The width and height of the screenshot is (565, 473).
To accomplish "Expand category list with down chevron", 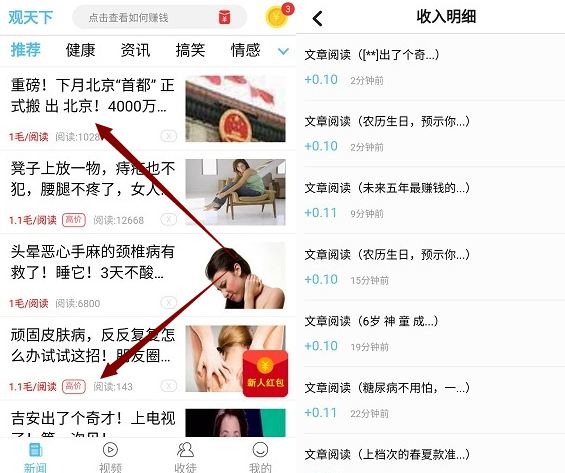I will coord(283,51).
